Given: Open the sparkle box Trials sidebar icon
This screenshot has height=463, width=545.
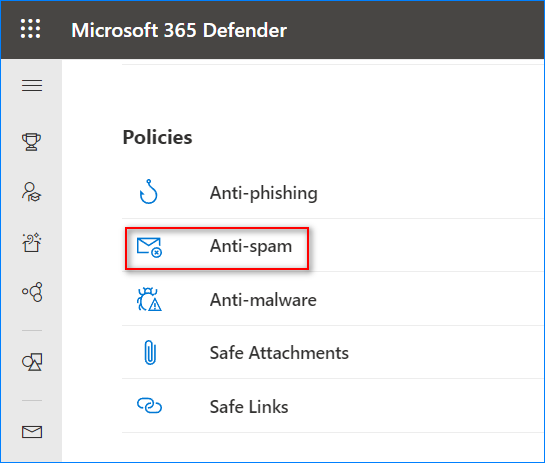Looking at the screenshot, I should [32, 243].
